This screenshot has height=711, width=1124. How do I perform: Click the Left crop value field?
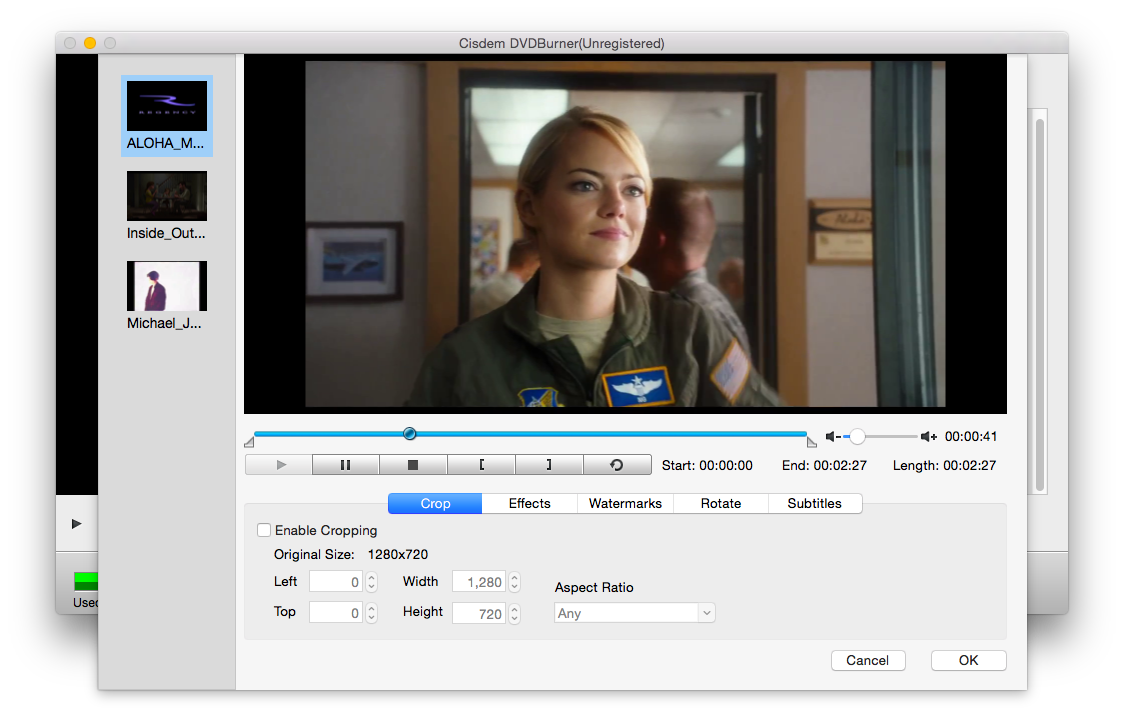pyautogui.click(x=335, y=582)
